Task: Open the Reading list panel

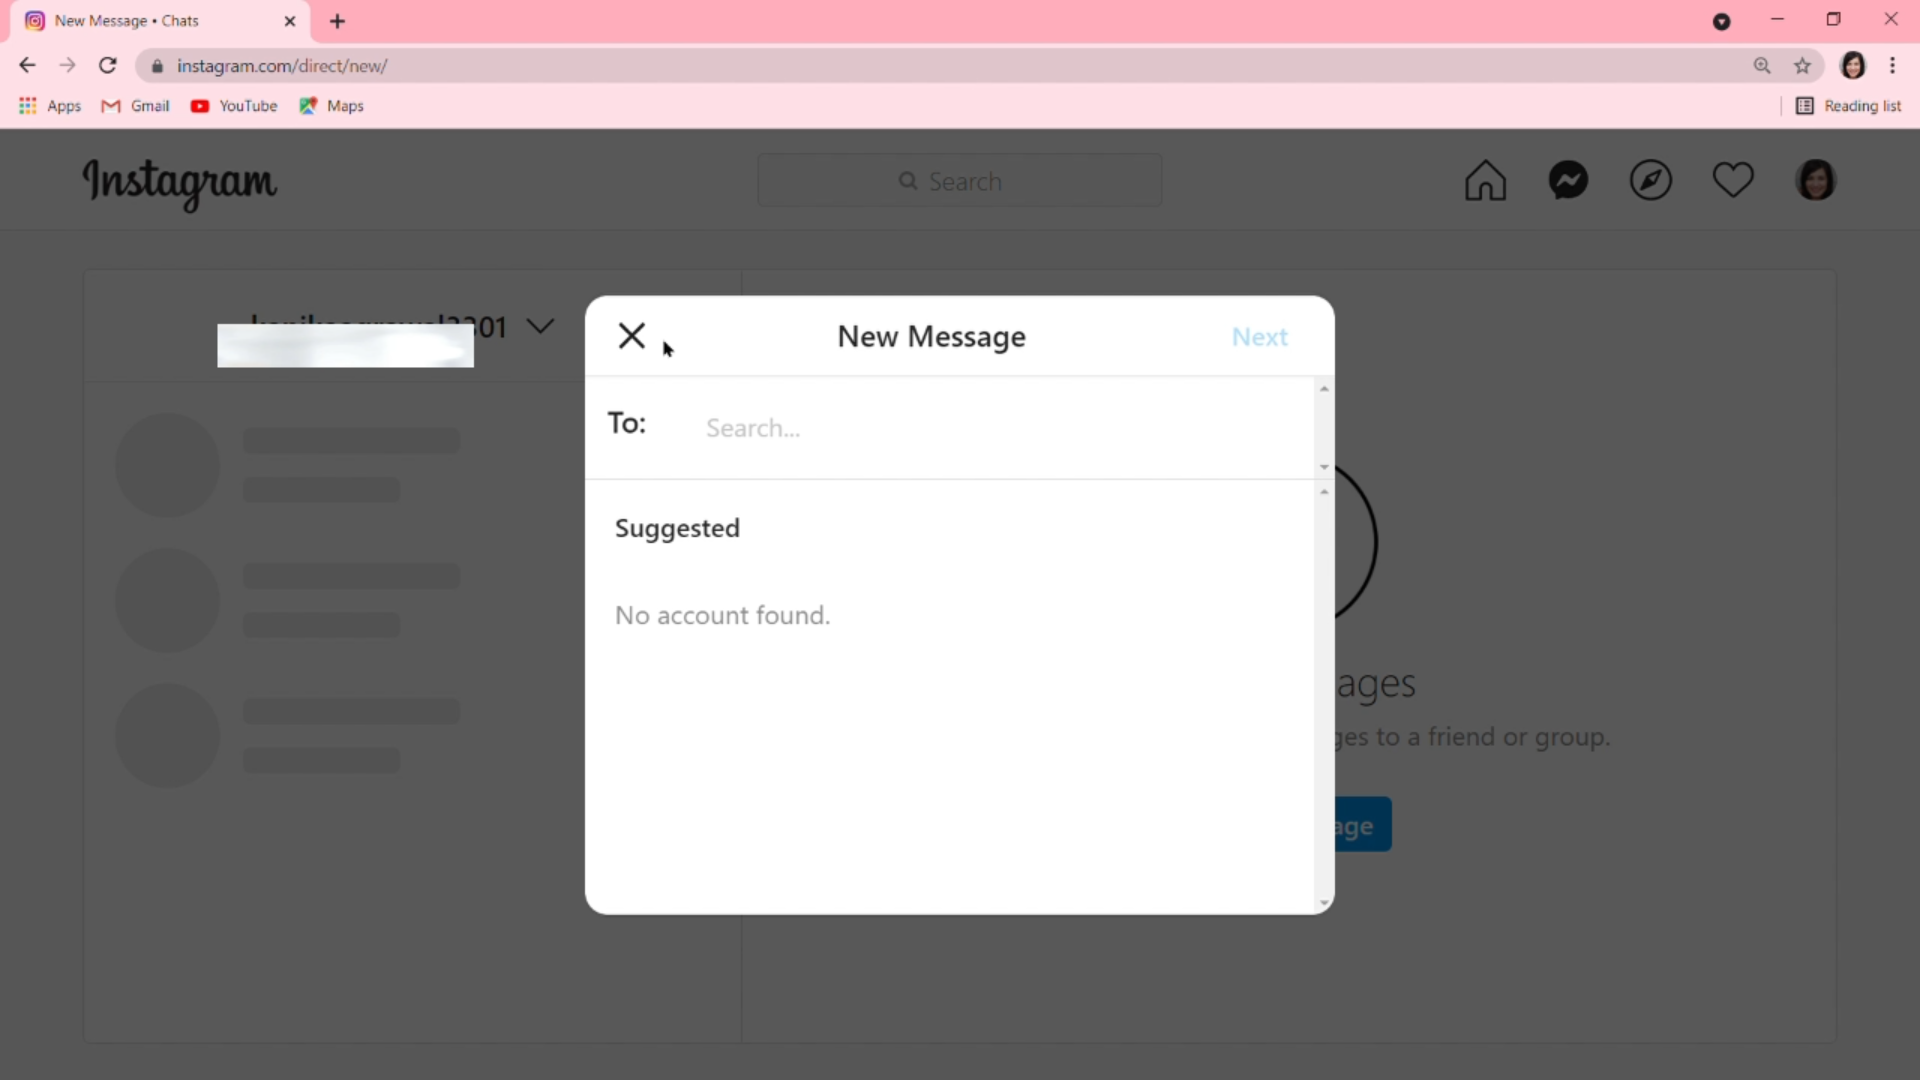Action: tap(1849, 106)
